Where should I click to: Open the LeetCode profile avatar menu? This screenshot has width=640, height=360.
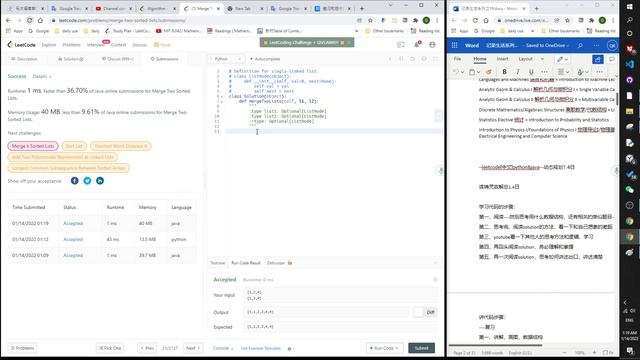(x=432, y=44)
